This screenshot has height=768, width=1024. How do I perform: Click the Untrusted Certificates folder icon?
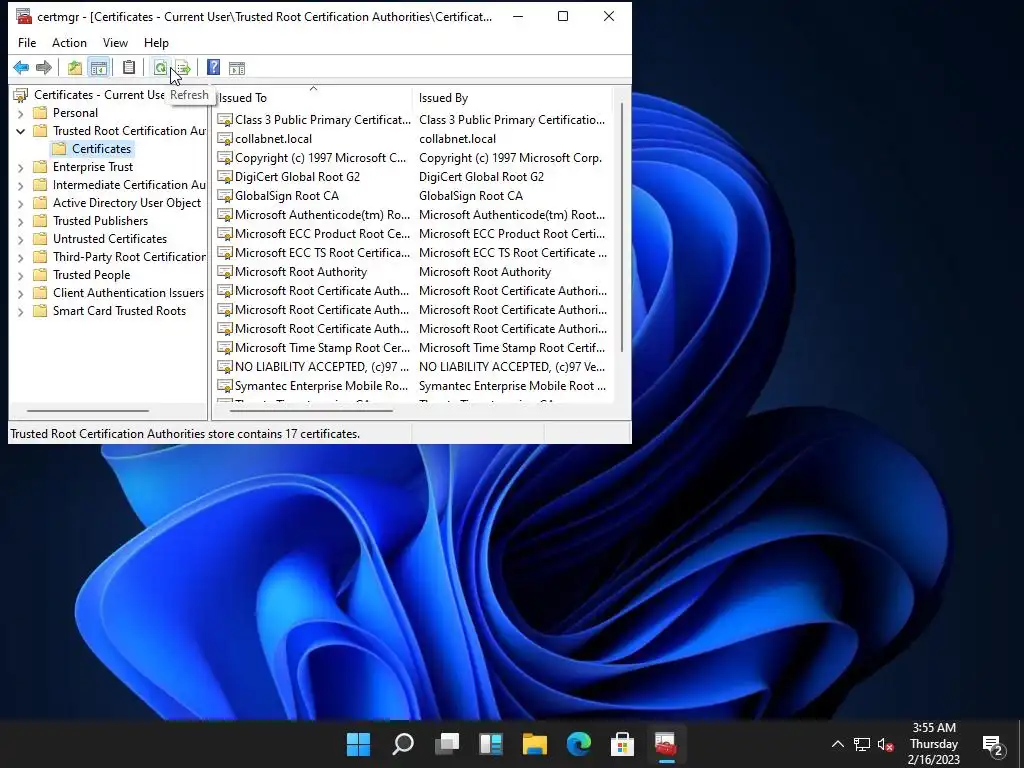tap(40, 239)
